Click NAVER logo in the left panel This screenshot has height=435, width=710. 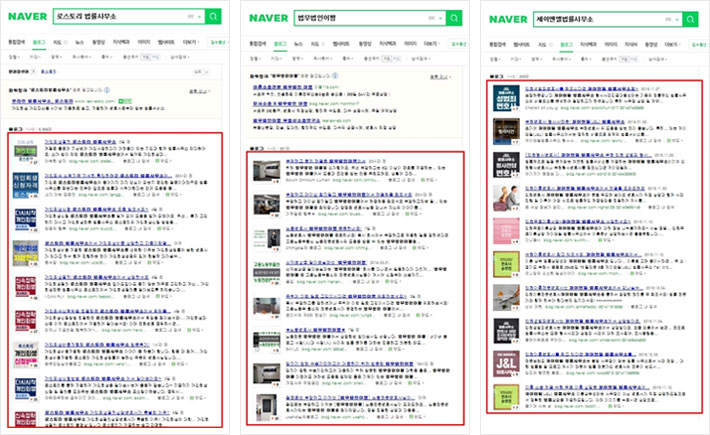29,18
